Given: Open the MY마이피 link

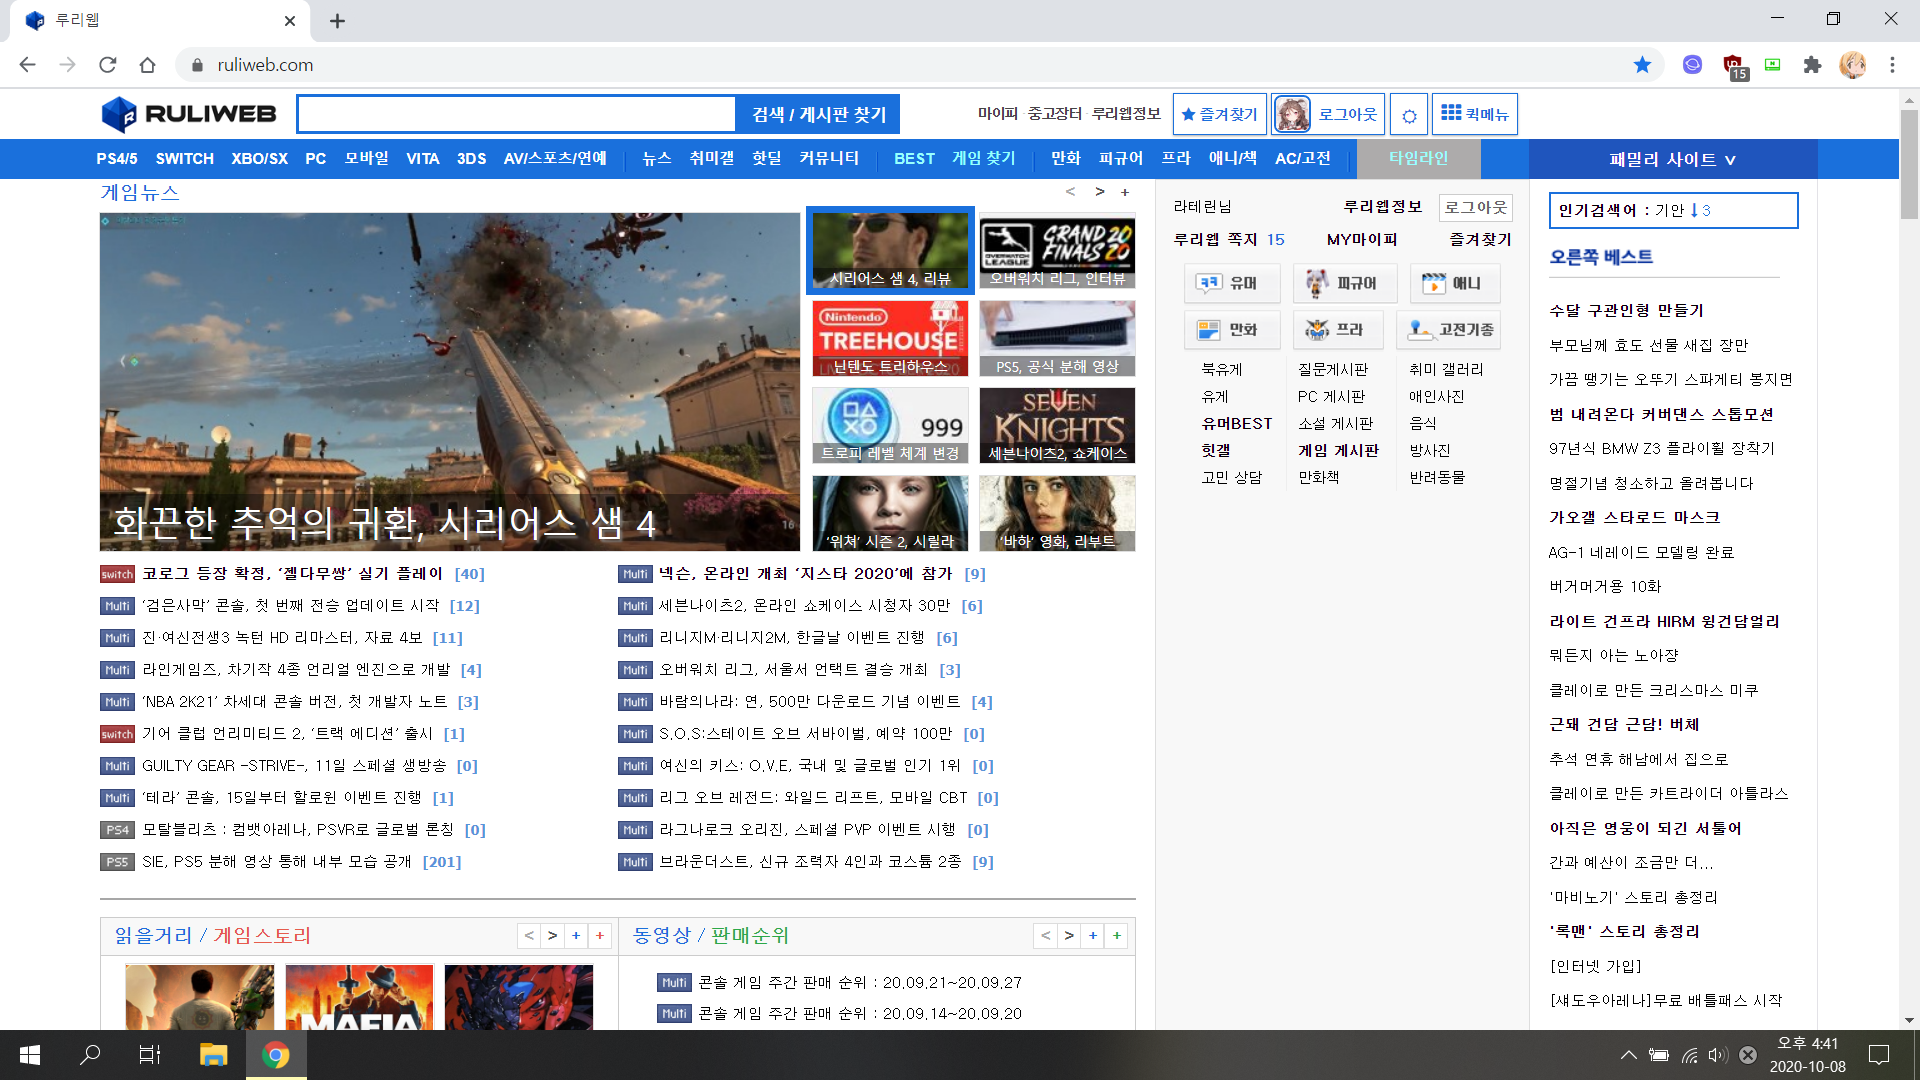Looking at the screenshot, I should pos(1362,240).
